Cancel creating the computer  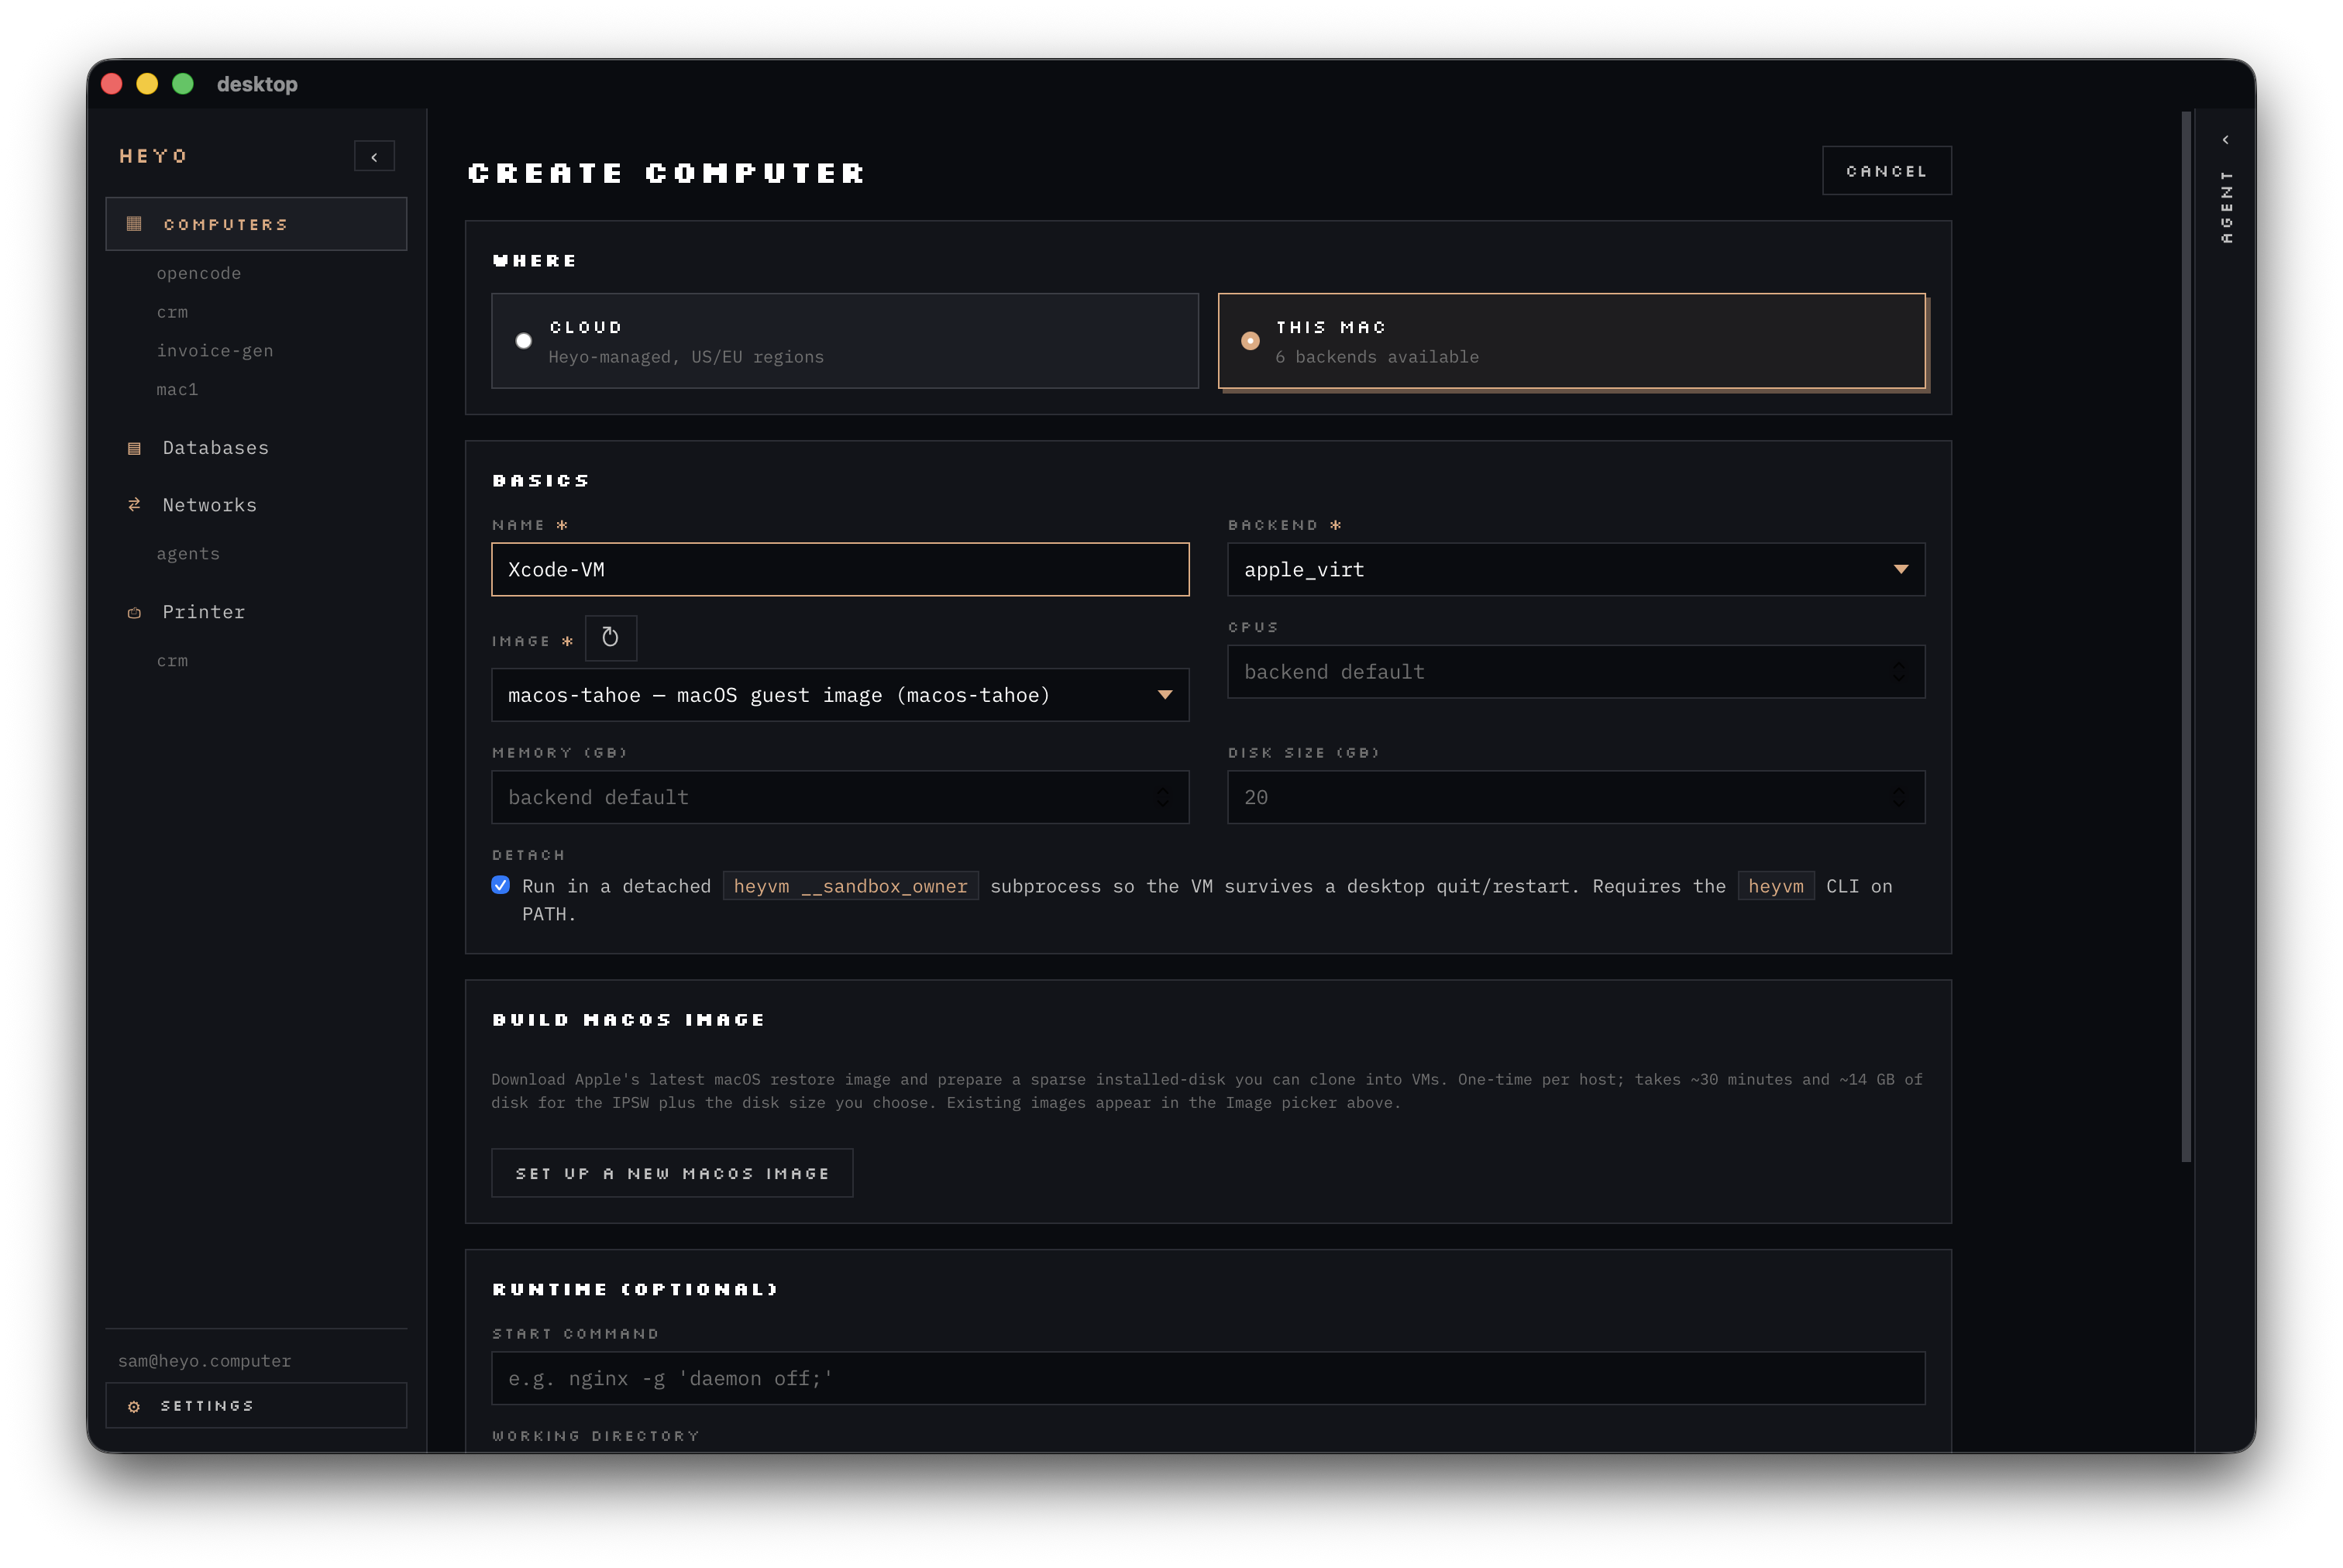pos(1886,171)
